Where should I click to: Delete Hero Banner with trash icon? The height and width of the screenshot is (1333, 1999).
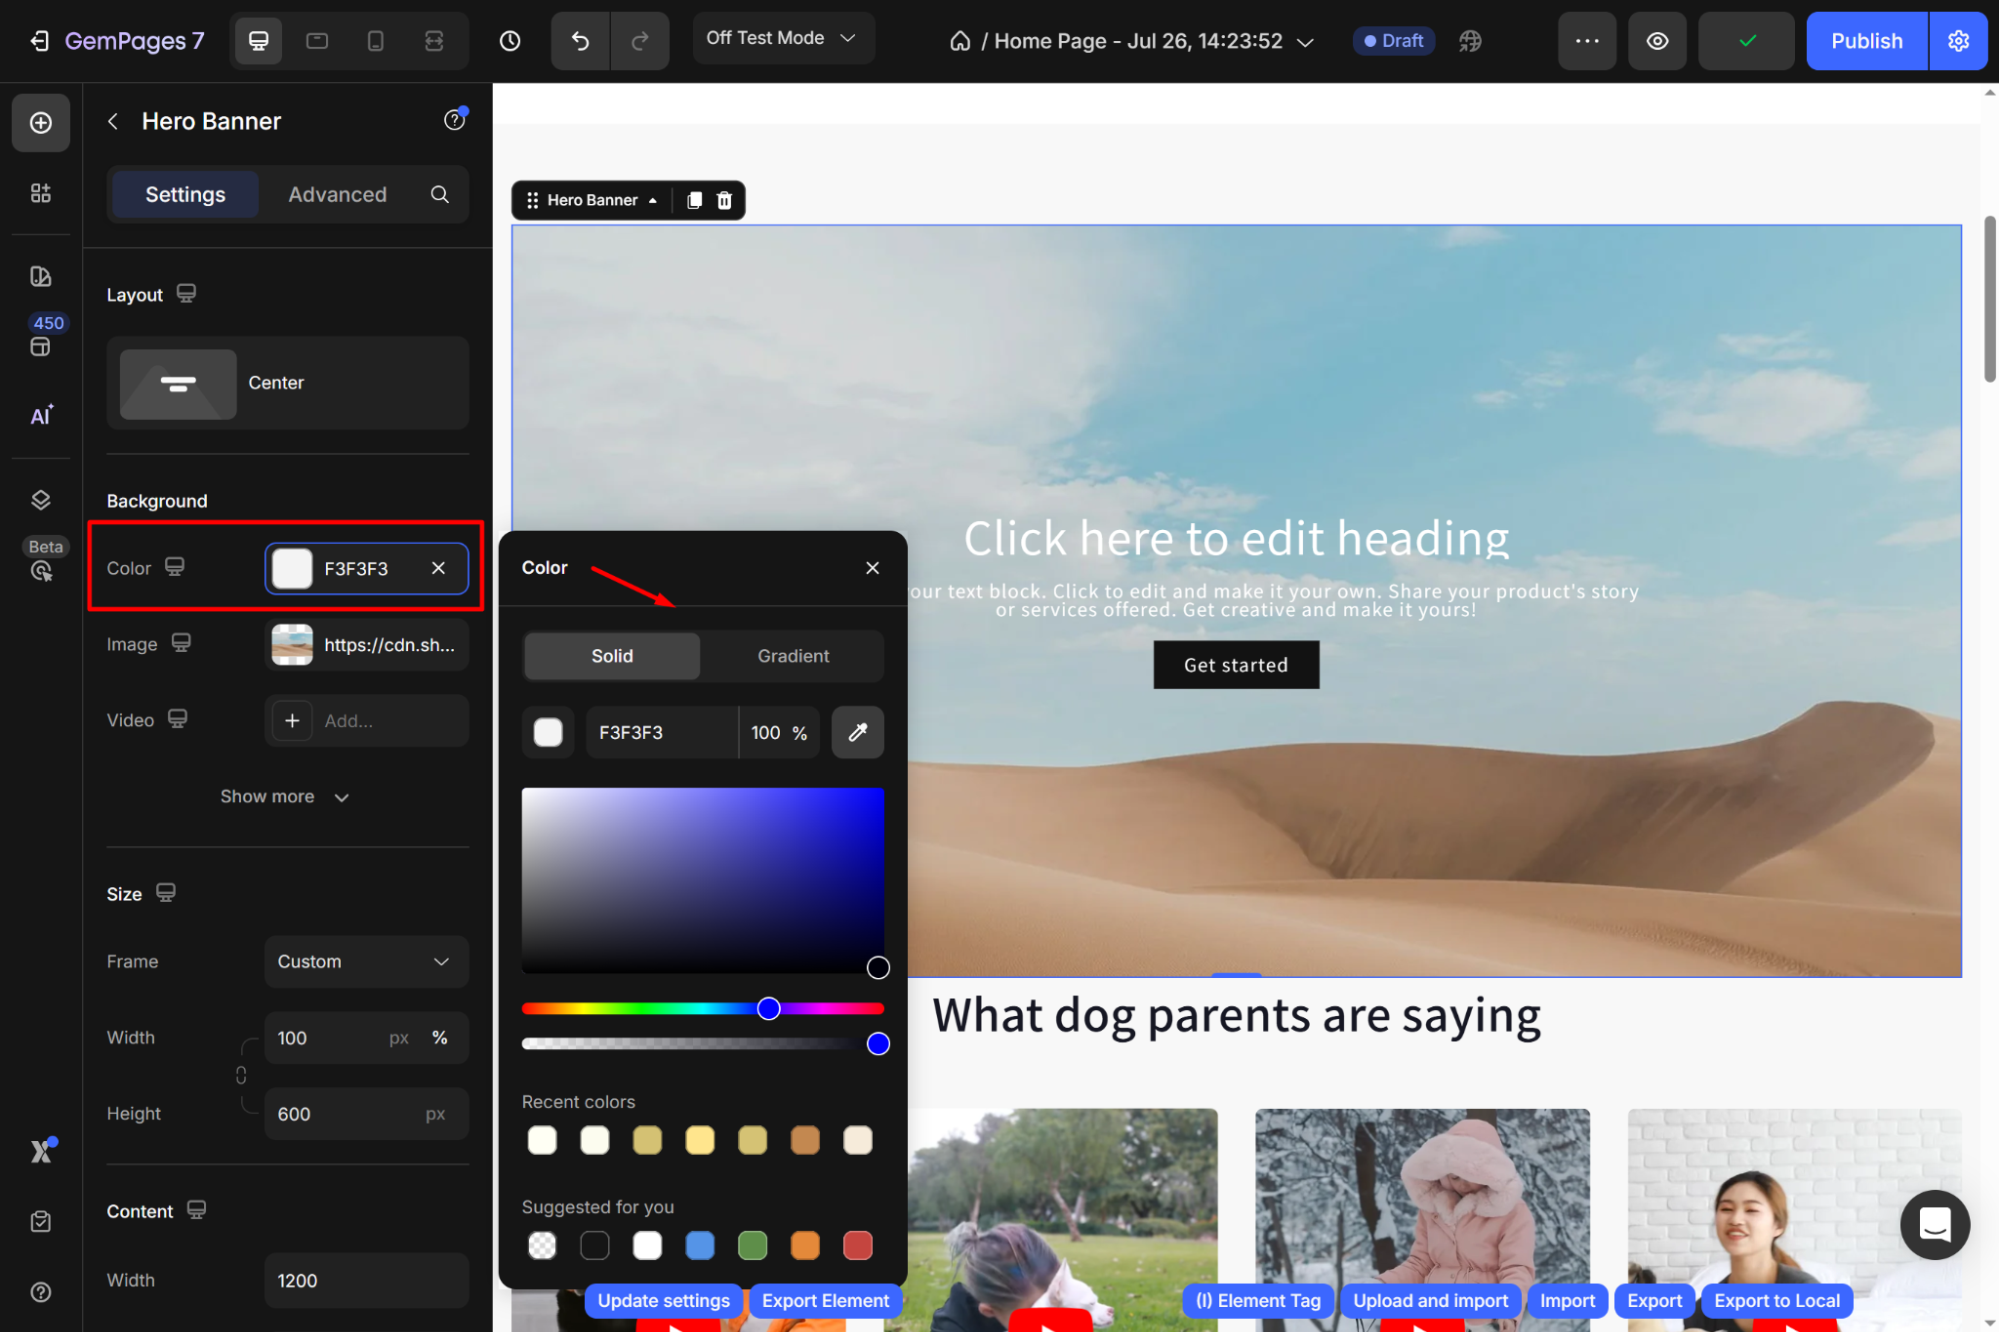pos(724,200)
